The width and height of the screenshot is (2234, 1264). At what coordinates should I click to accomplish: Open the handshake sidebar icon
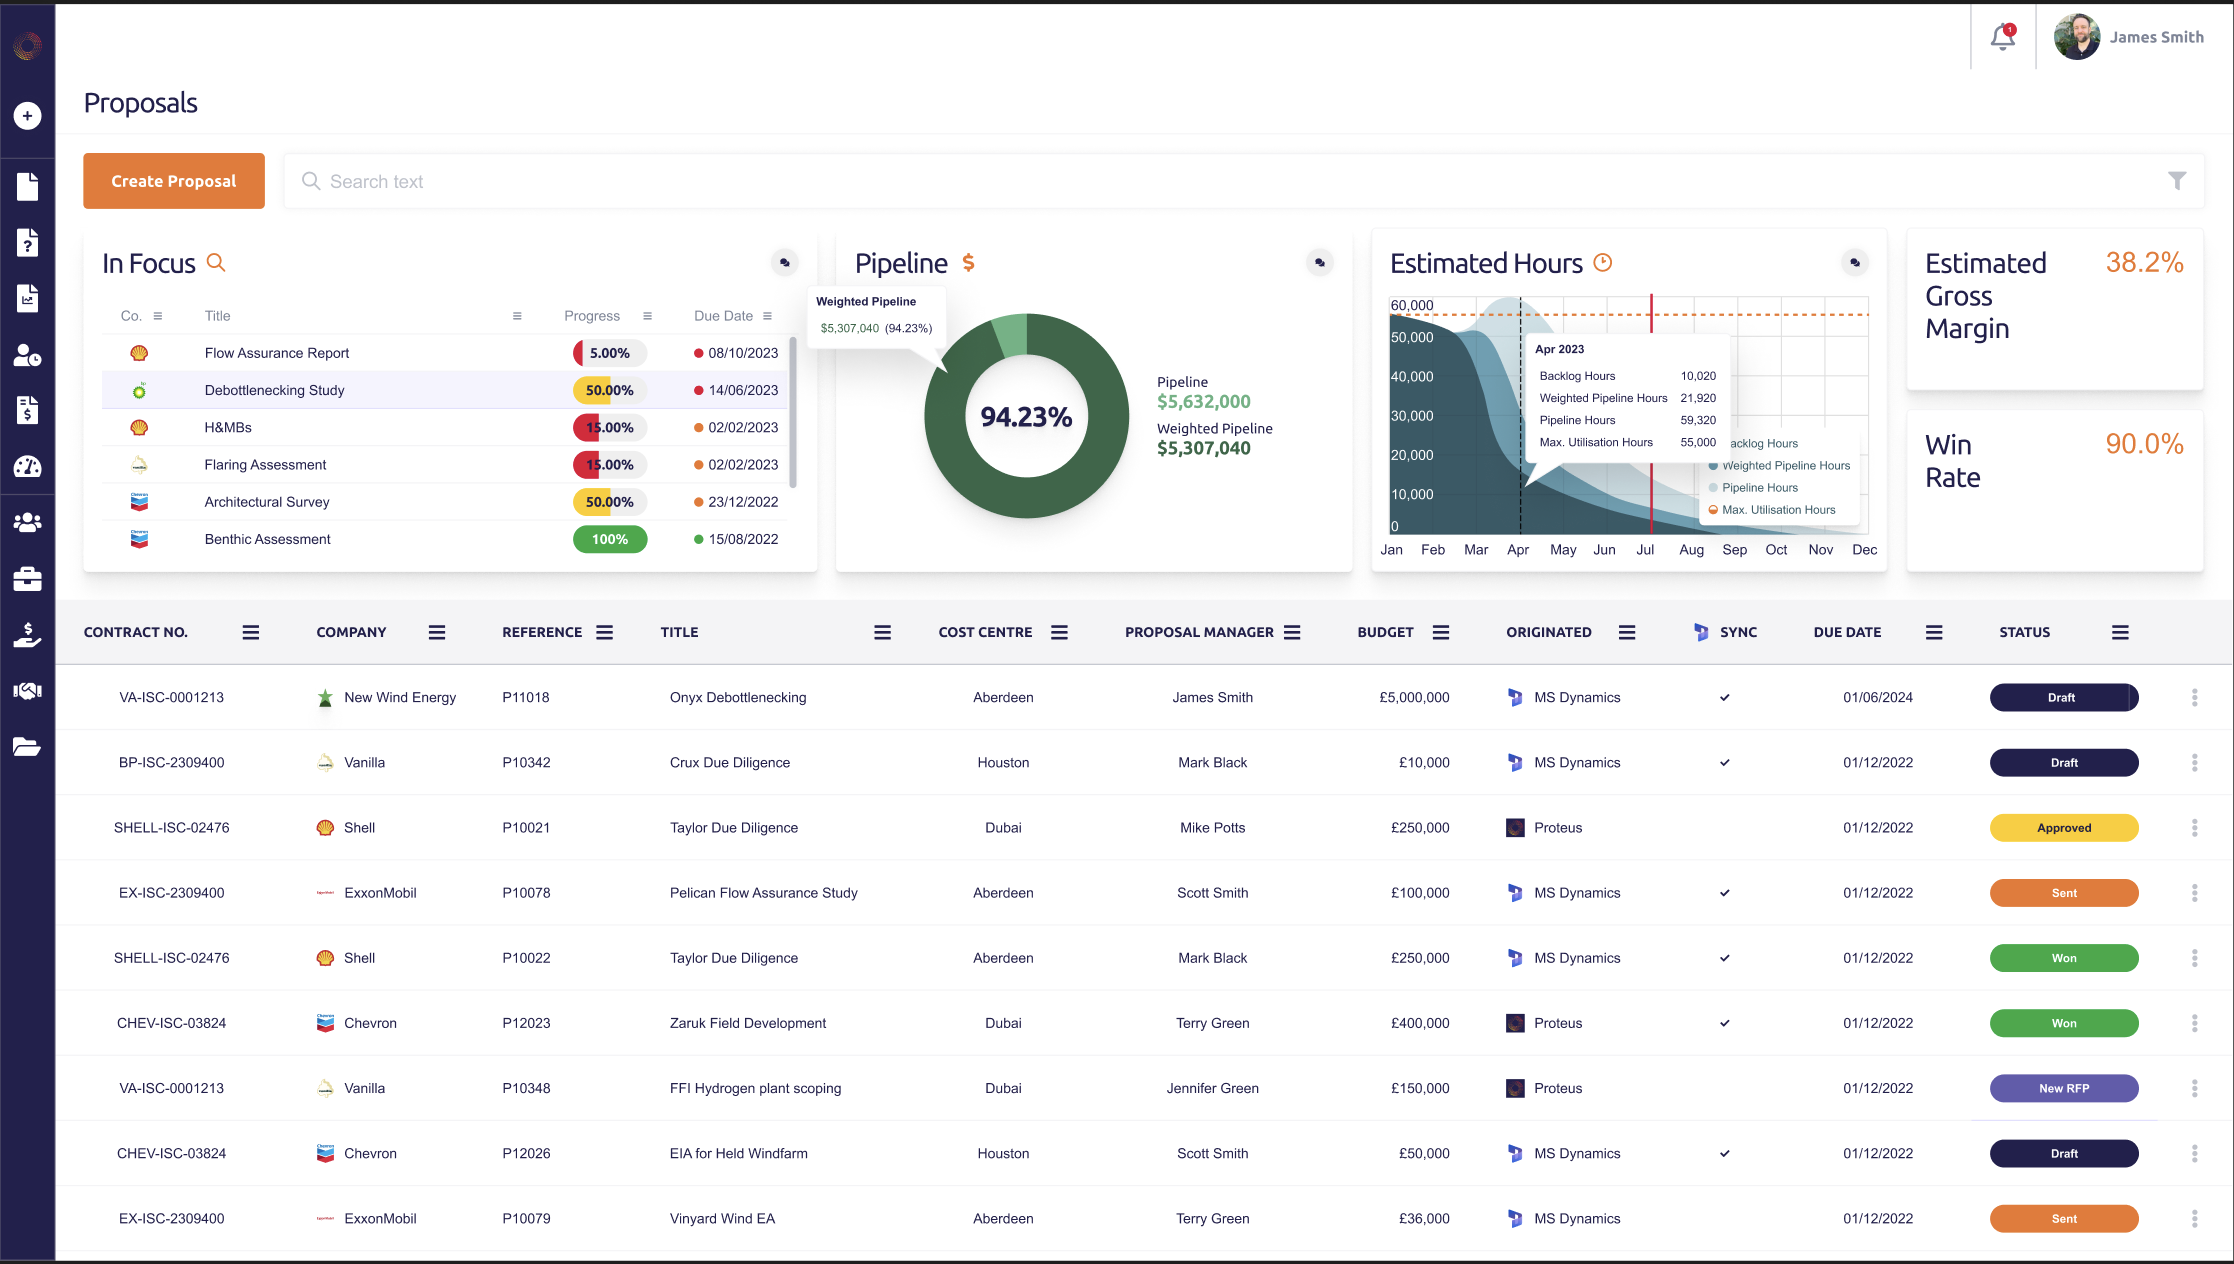[27, 691]
